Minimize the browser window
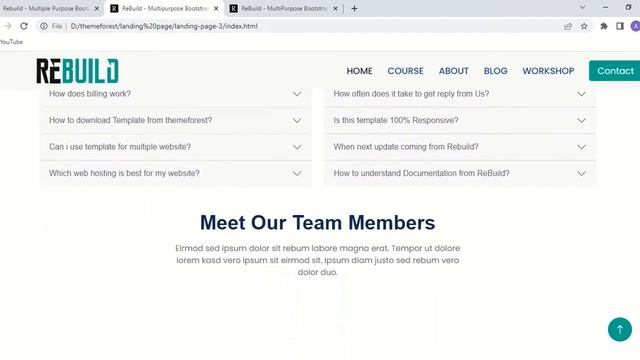This screenshot has width=640, height=360. pos(605,7)
